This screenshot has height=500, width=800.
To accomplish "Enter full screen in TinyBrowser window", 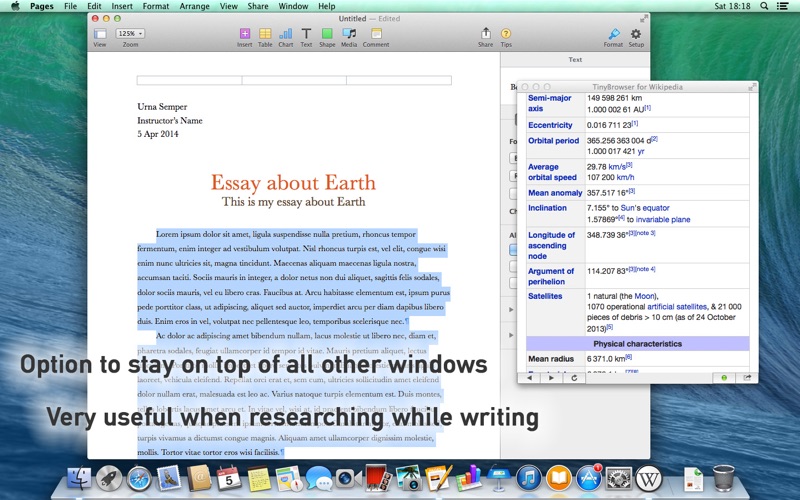I will point(752,87).
